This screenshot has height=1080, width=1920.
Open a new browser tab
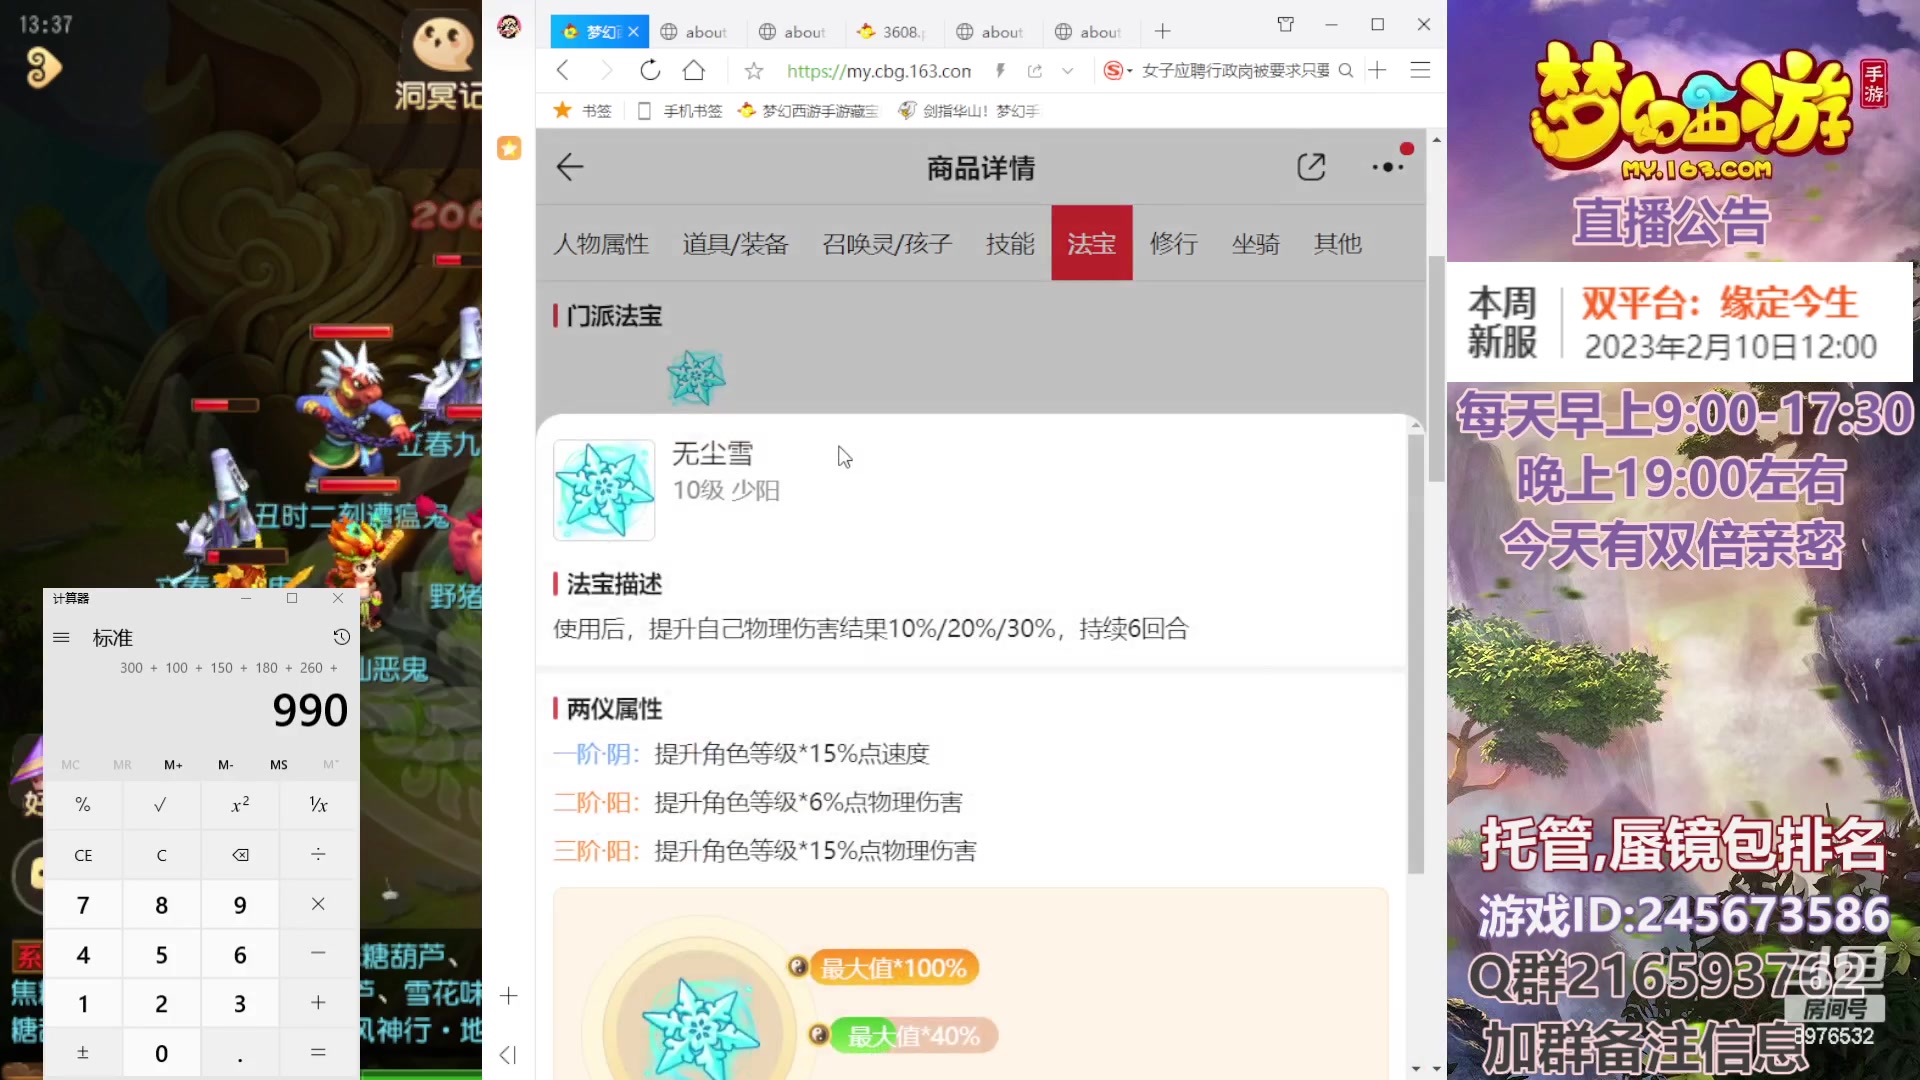(1162, 31)
